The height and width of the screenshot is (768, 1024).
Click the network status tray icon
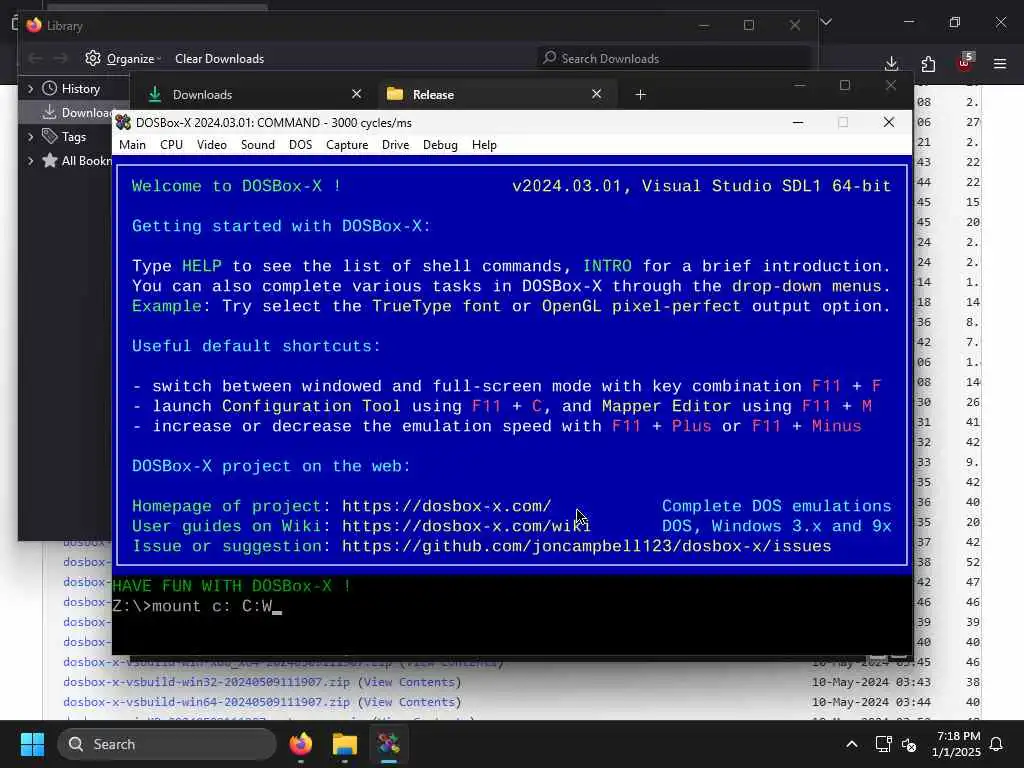click(x=883, y=744)
